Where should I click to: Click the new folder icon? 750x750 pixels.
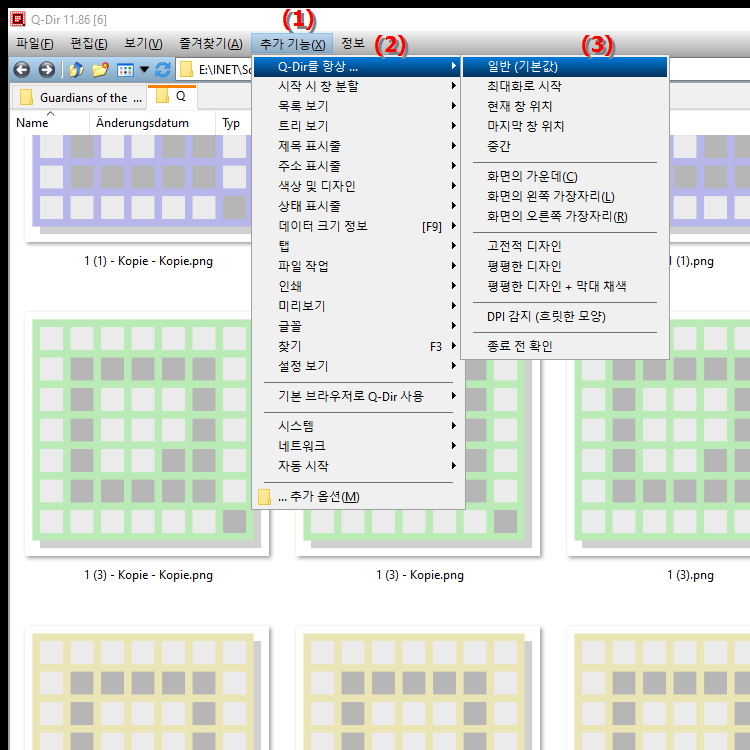pyautogui.click(x=100, y=70)
